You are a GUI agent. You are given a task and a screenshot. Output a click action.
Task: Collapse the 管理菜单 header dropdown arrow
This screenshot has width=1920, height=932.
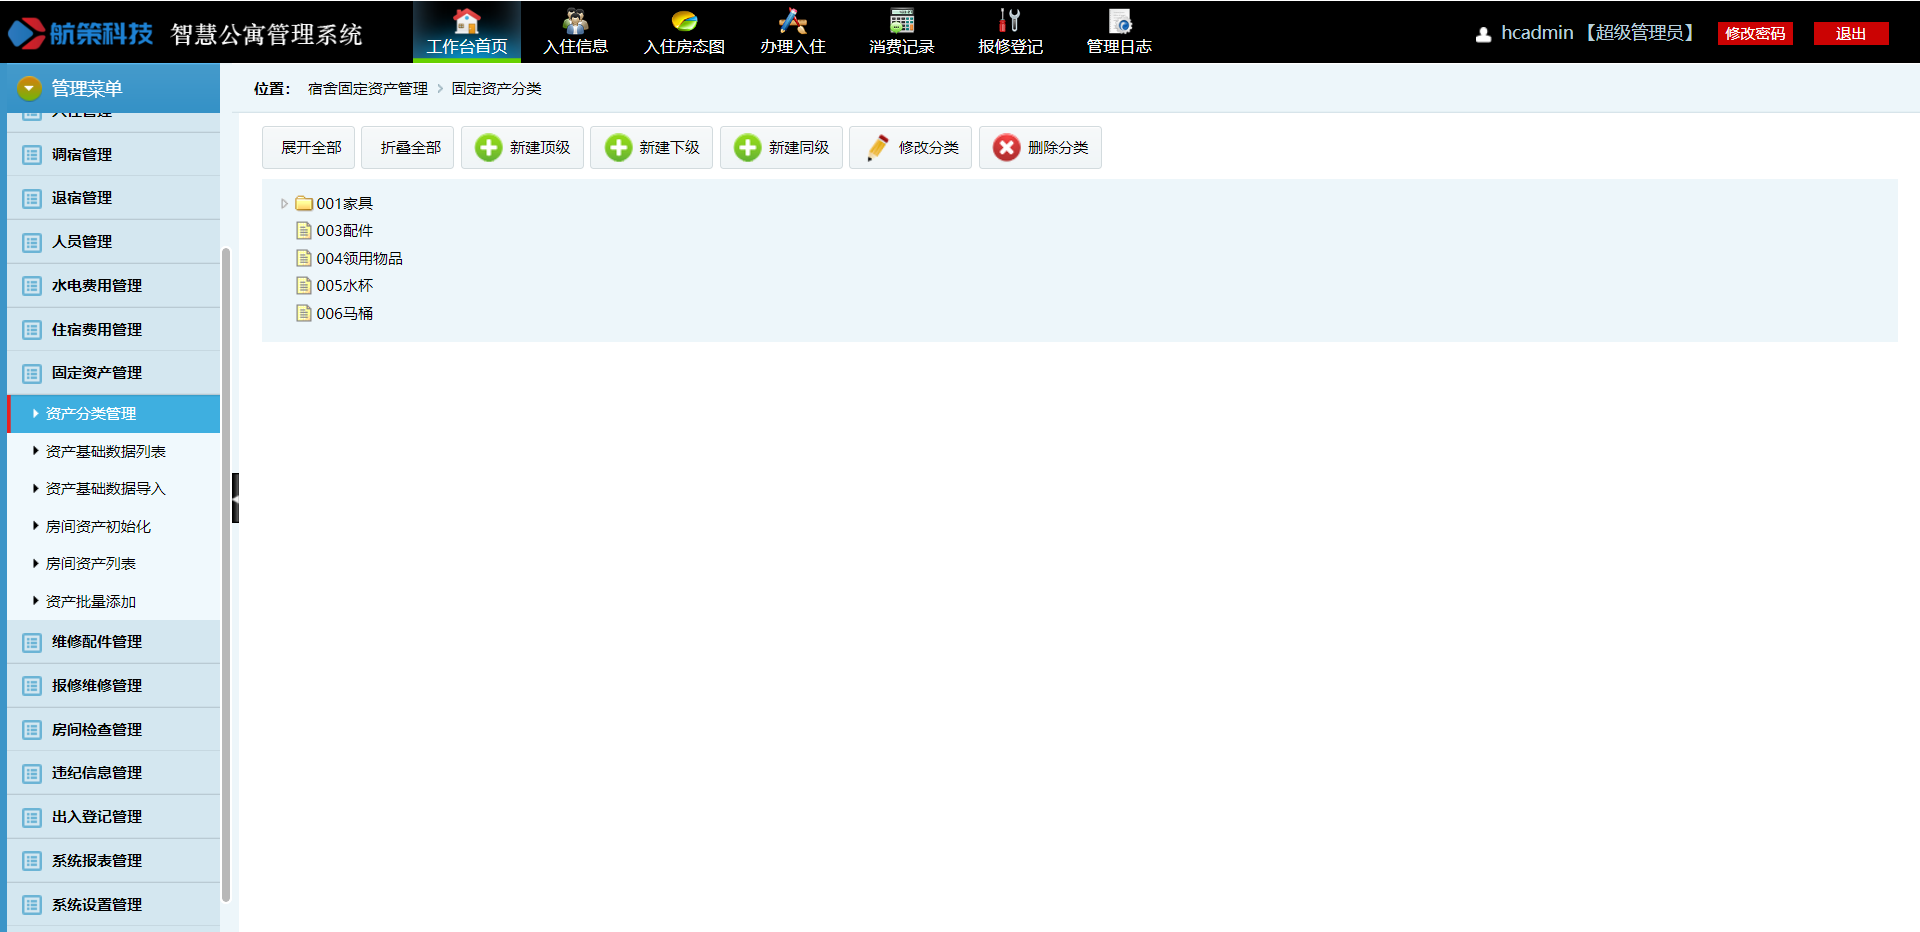point(29,89)
